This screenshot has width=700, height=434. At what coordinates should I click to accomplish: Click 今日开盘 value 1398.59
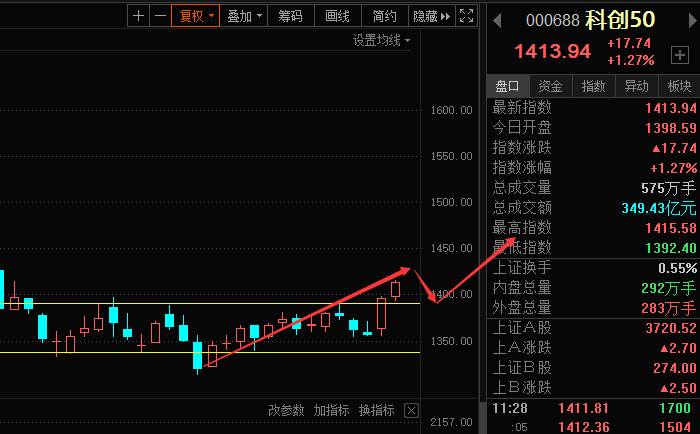[x=671, y=128]
